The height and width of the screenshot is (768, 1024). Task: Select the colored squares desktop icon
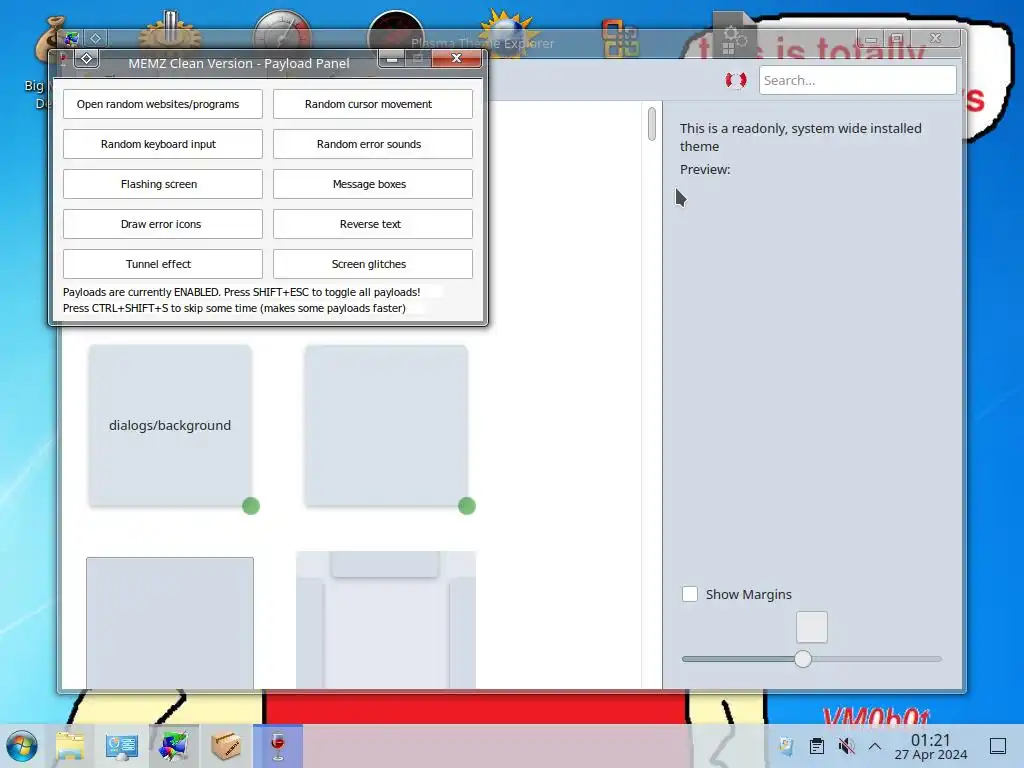(x=620, y=38)
